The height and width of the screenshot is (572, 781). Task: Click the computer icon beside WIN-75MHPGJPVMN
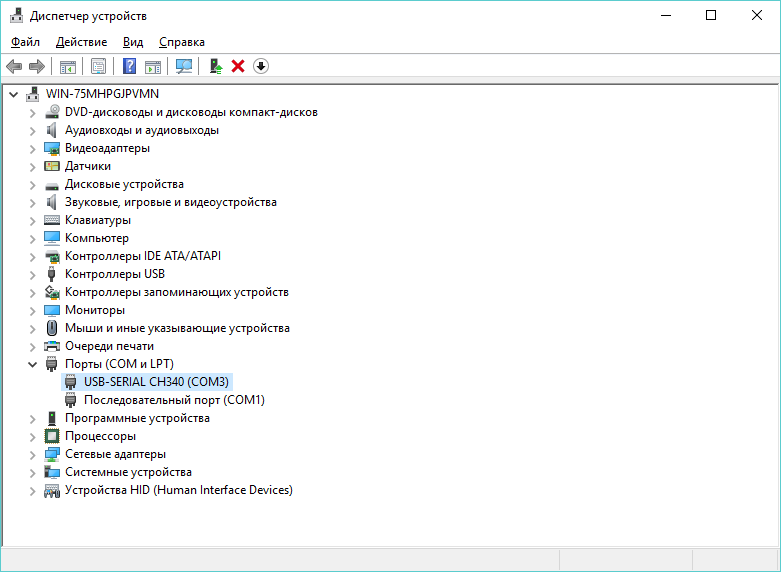32,94
